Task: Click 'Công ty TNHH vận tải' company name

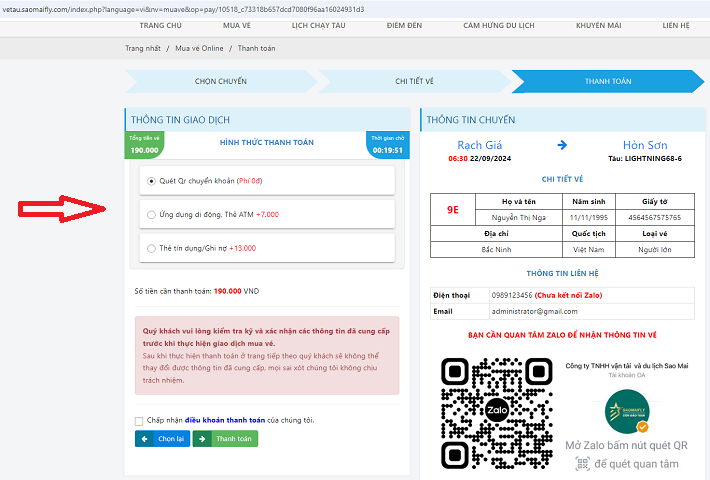Action: point(627,366)
